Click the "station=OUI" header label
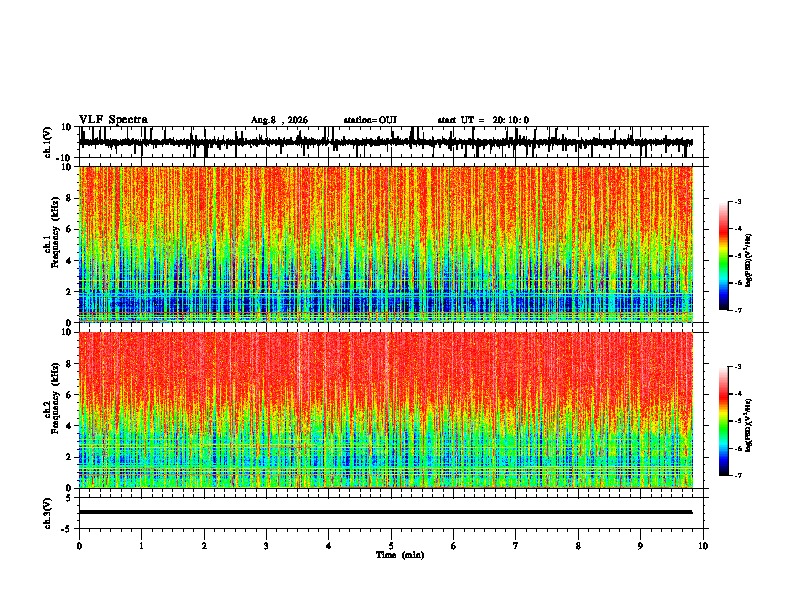Viewport: 792px width, 612px height. pos(370,120)
